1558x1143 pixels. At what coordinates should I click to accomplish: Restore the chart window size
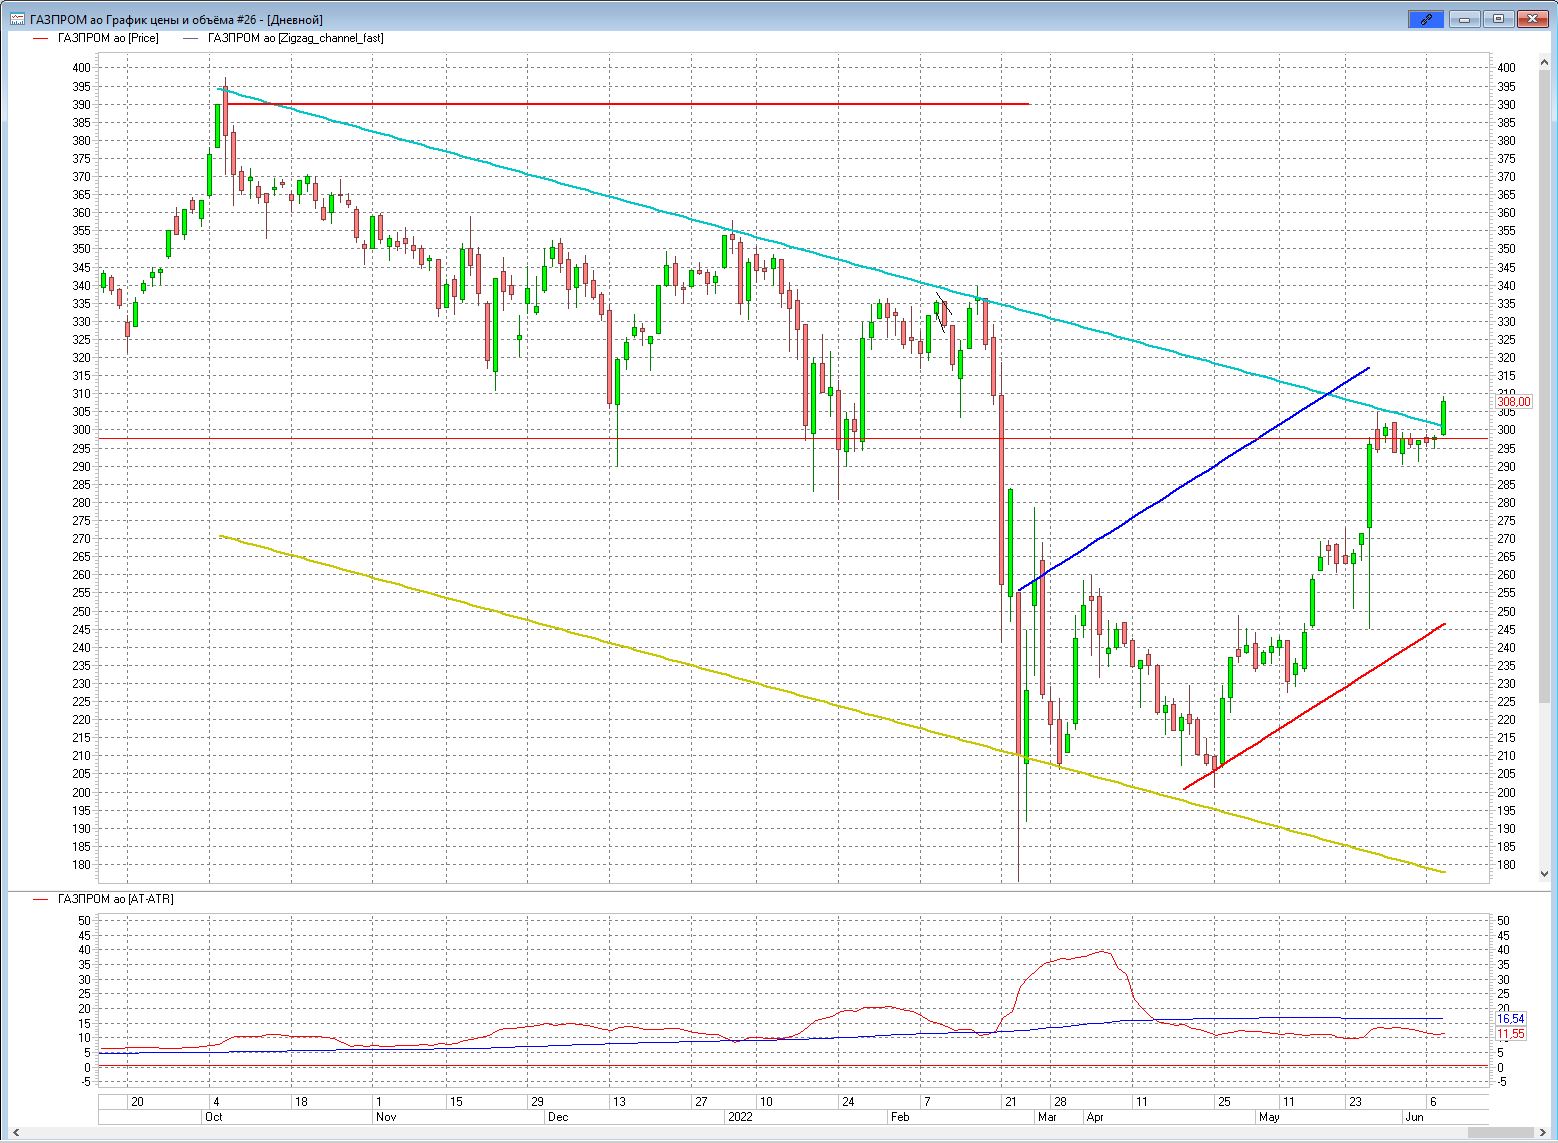pyautogui.click(x=1498, y=19)
